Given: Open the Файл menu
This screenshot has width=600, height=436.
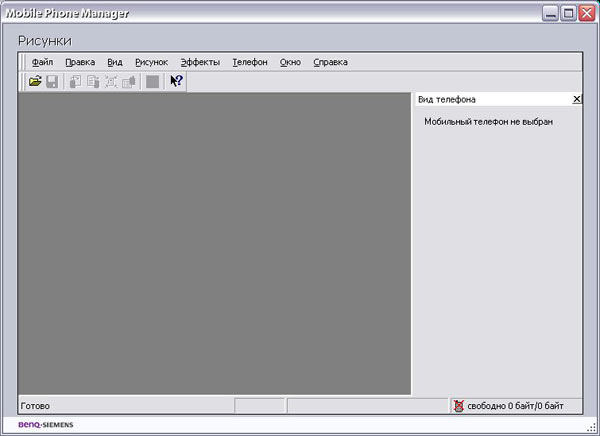Looking at the screenshot, I should 42,62.
